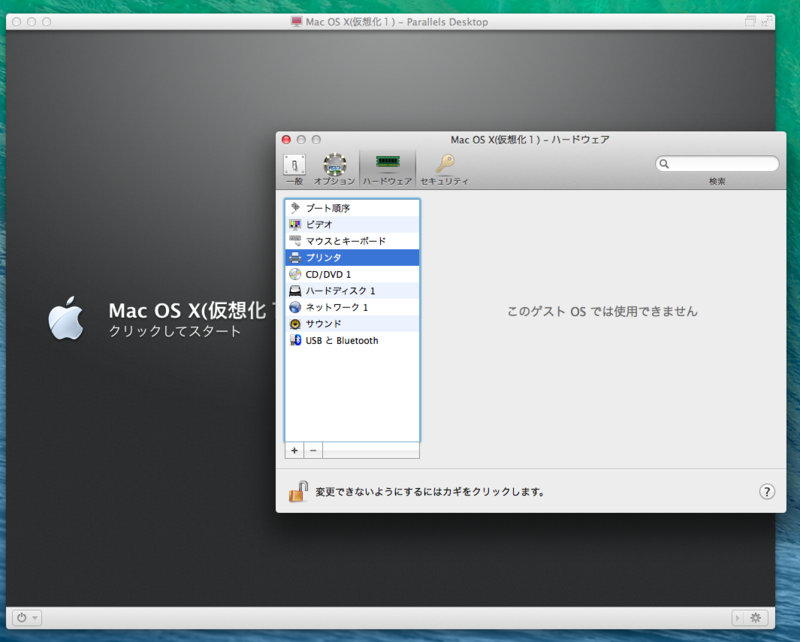Click the arrow expander beside the gear
The image size is (800, 642).
pos(737,618)
